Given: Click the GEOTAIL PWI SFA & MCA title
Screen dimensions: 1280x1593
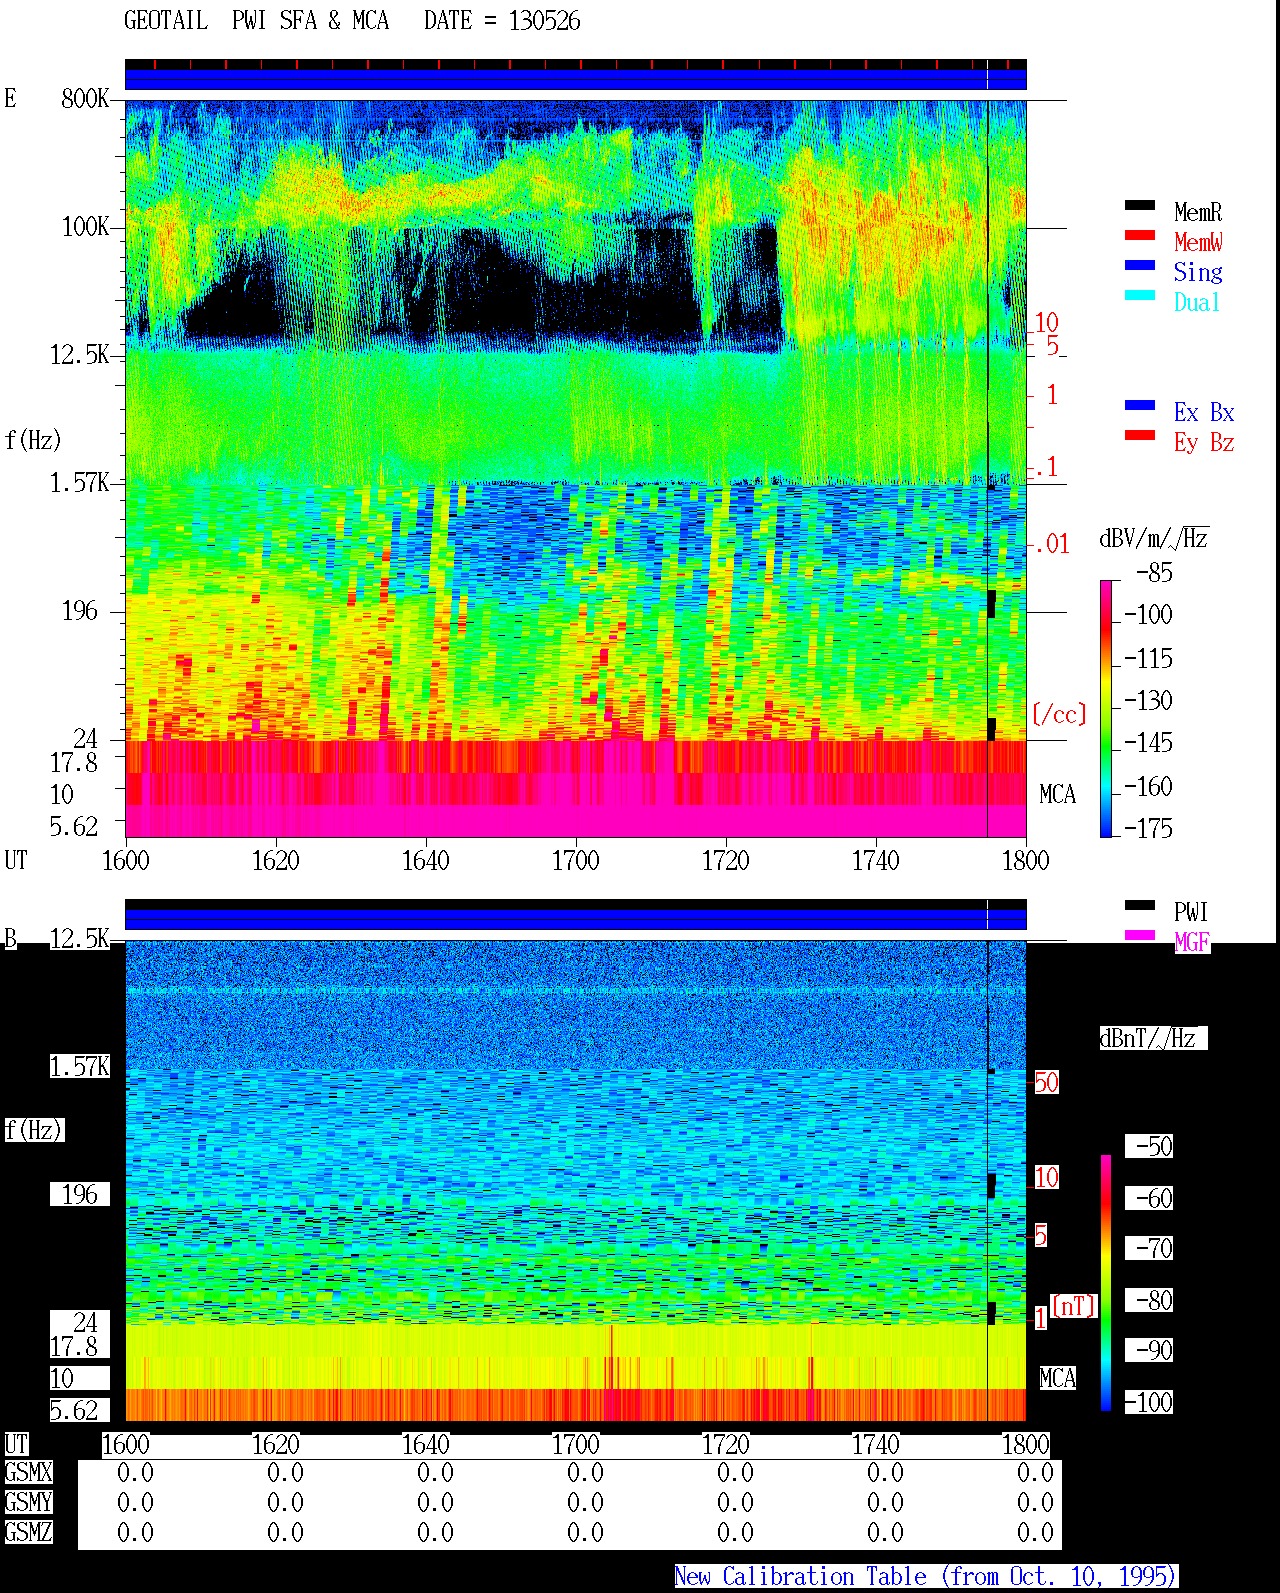Looking at the screenshot, I should (256, 21).
